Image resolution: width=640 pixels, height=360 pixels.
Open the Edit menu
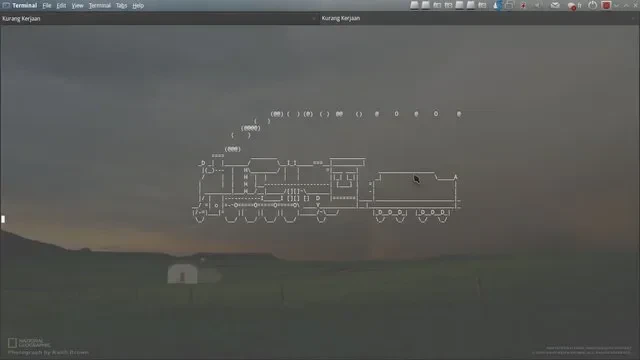pyautogui.click(x=61, y=6)
